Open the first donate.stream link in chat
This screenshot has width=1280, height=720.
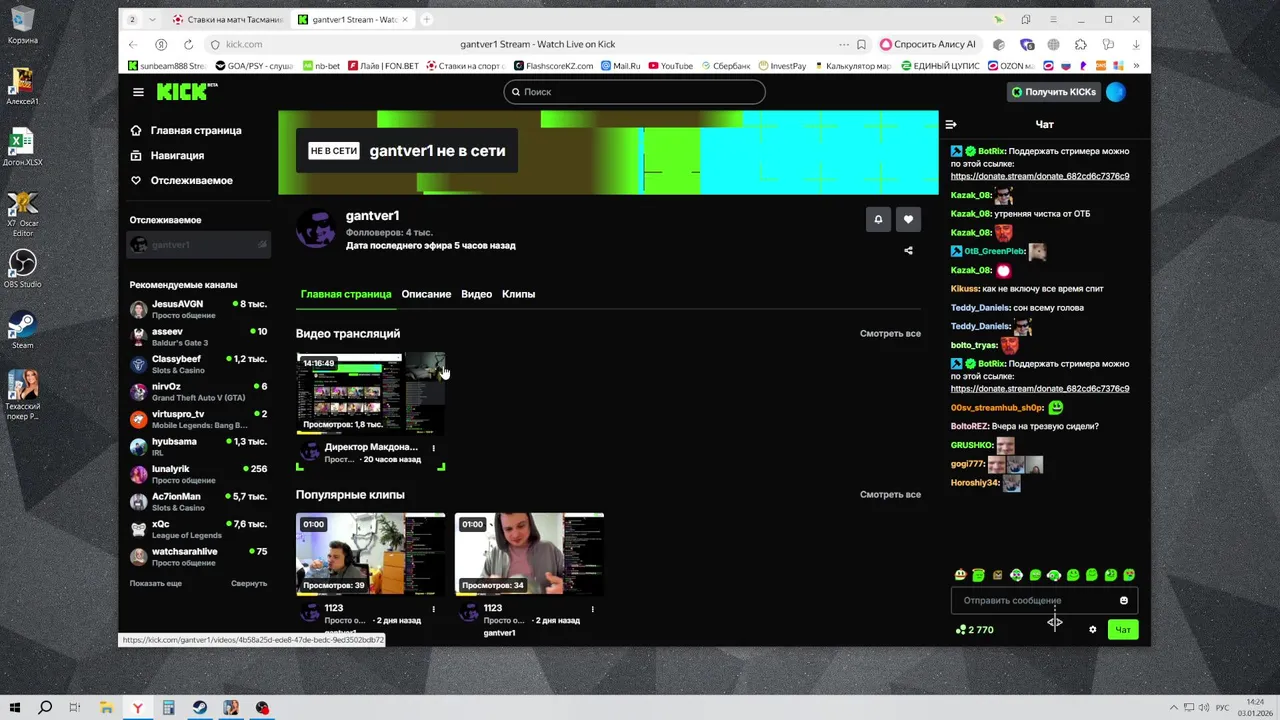click(1040, 176)
